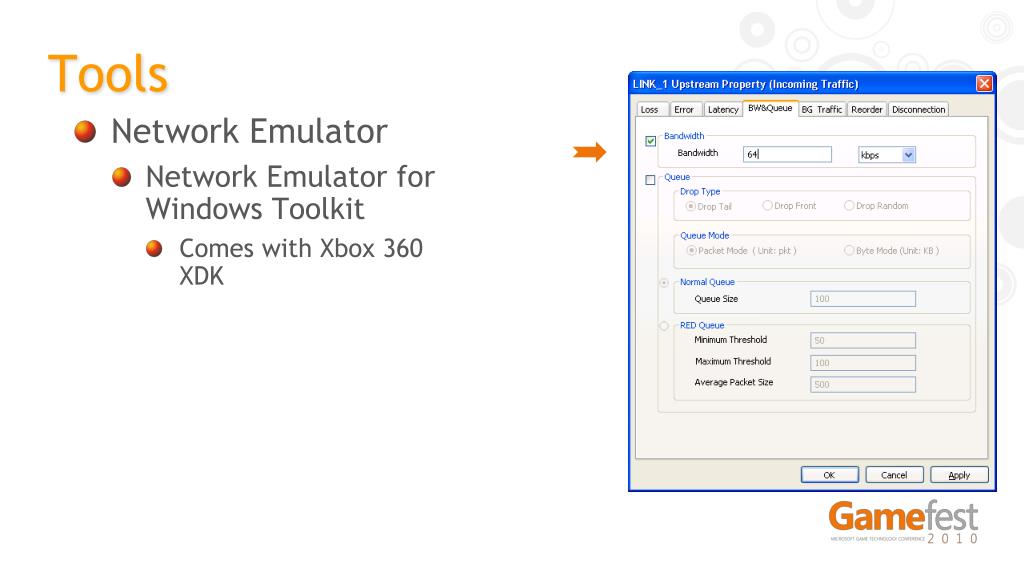Click the Queue Size input field
The width and height of the screenshot is (1024, 576).
click(863, 299)
